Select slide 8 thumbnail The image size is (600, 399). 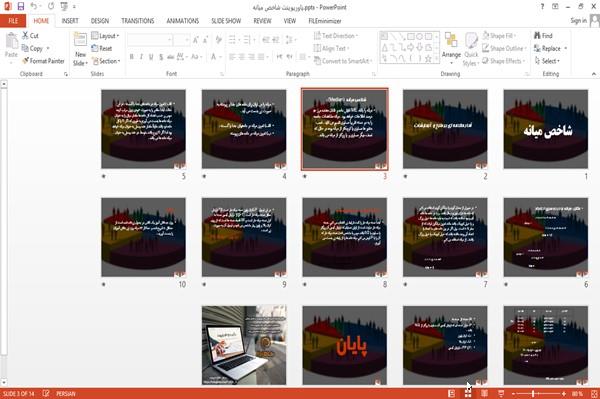[x=344, y=237]
